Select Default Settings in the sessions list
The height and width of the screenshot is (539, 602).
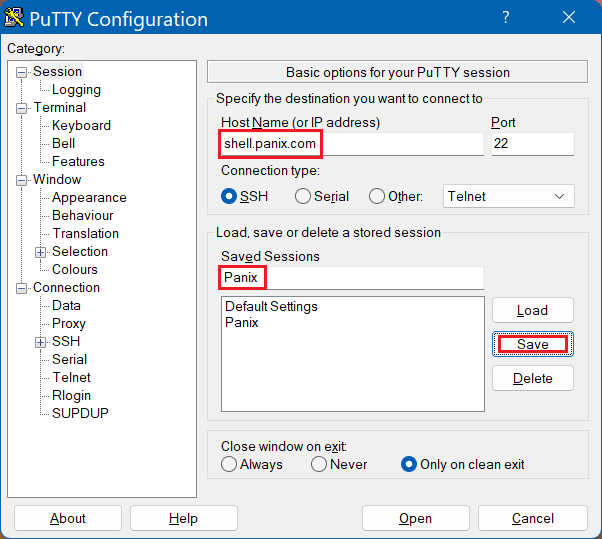(x=271, y=307)
